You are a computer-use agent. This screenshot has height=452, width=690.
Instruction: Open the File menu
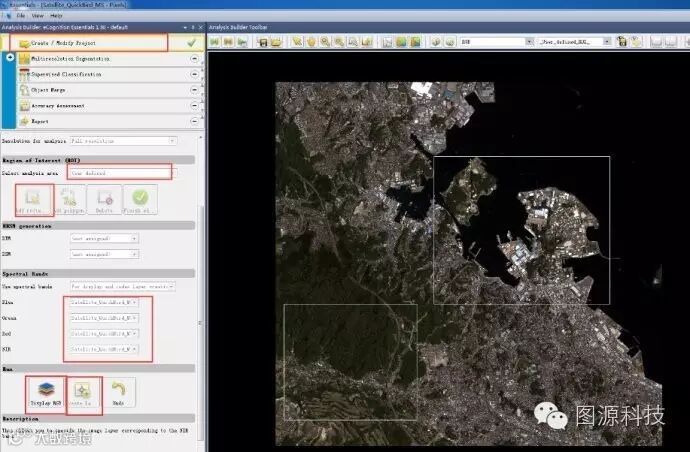click(21, 15)
